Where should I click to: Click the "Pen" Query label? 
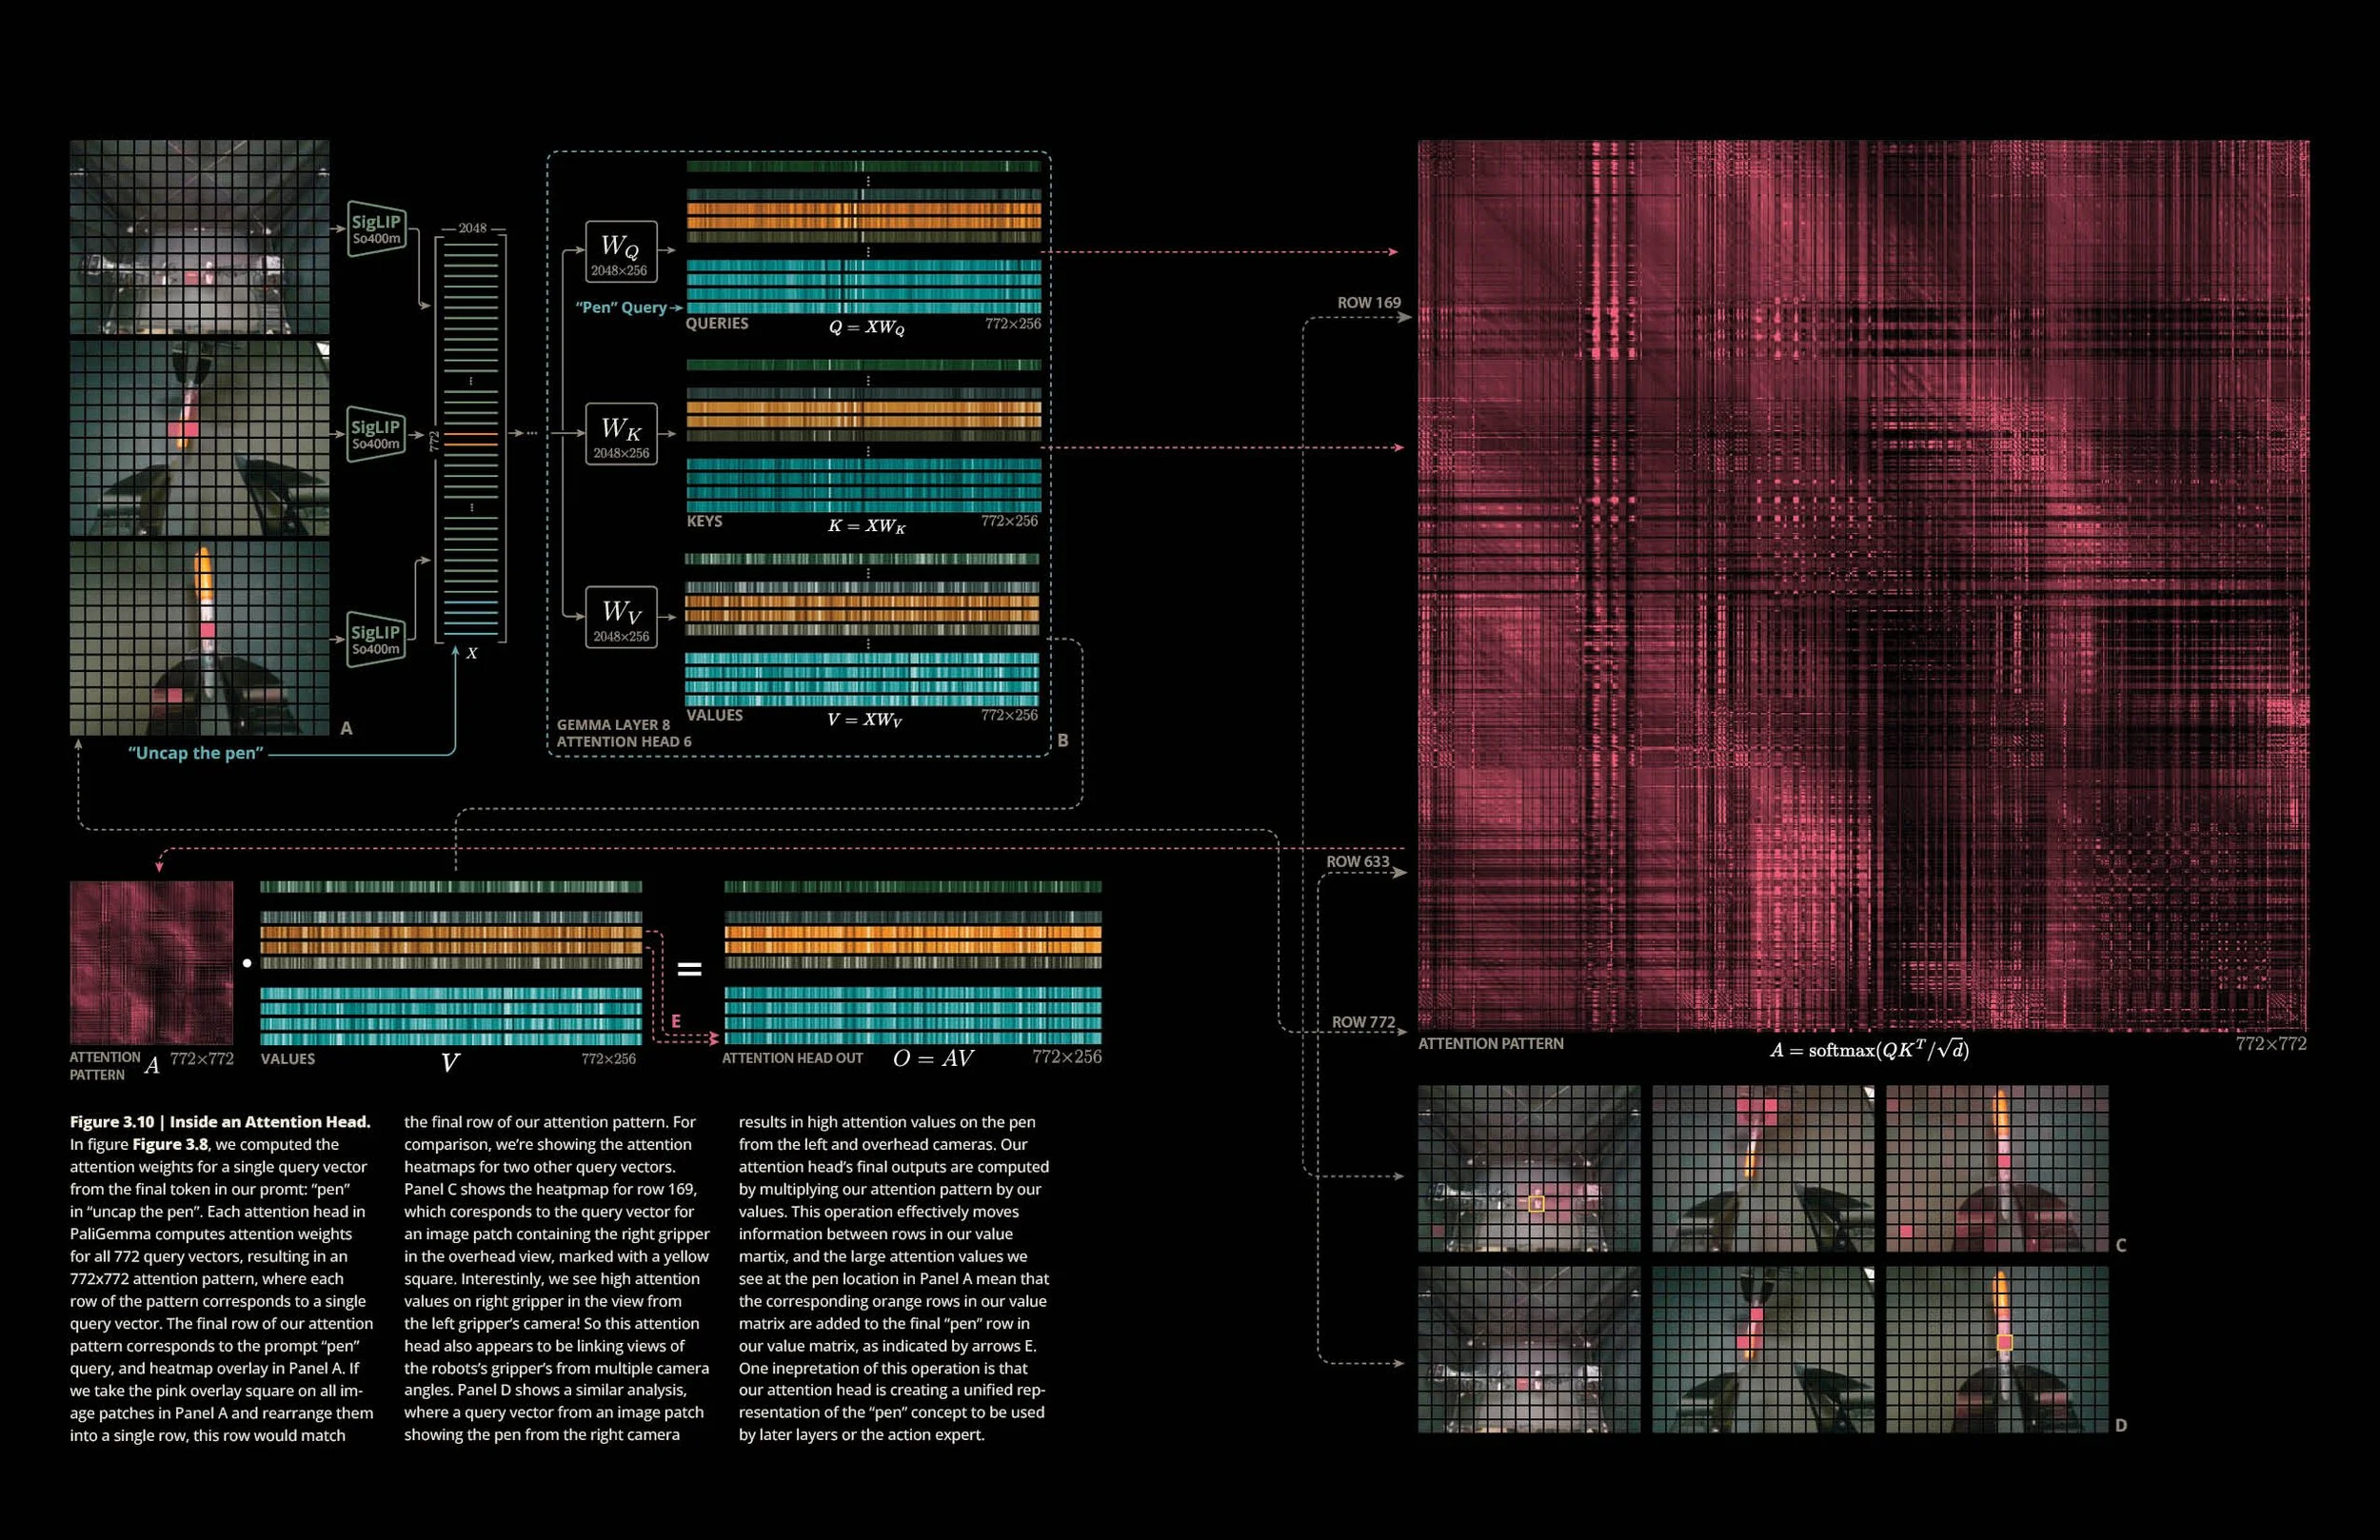tap(621, 307)
